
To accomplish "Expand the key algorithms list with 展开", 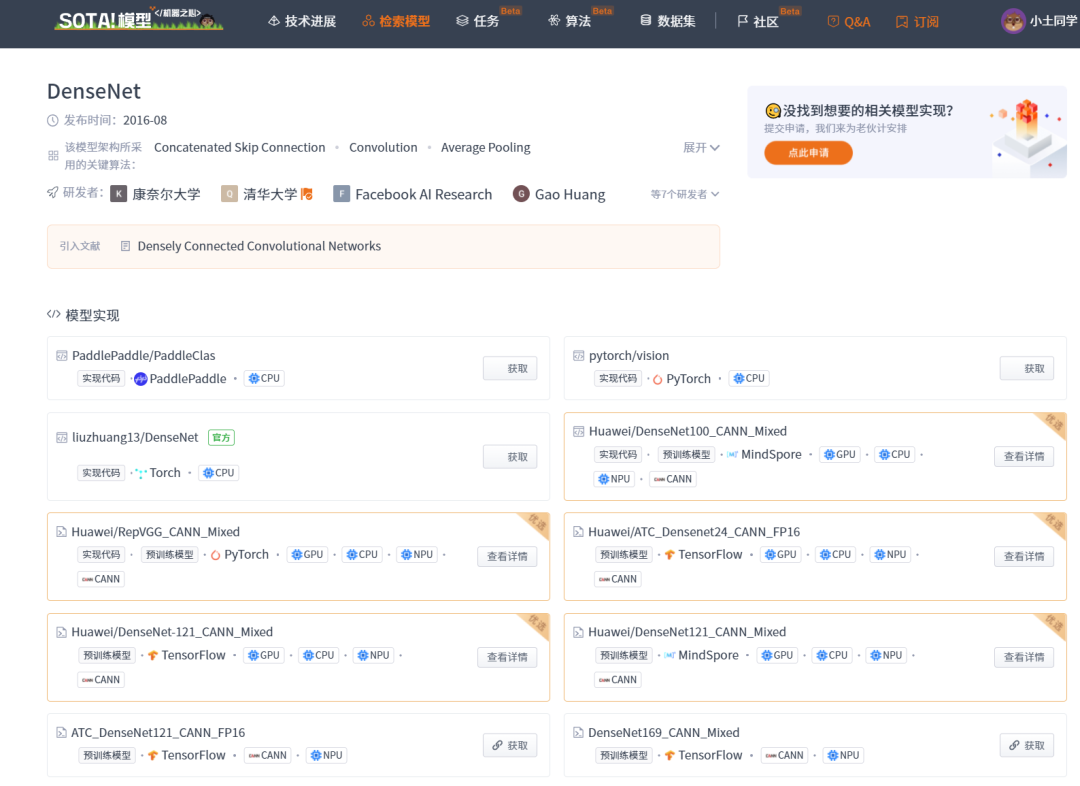I will point(700,147).
